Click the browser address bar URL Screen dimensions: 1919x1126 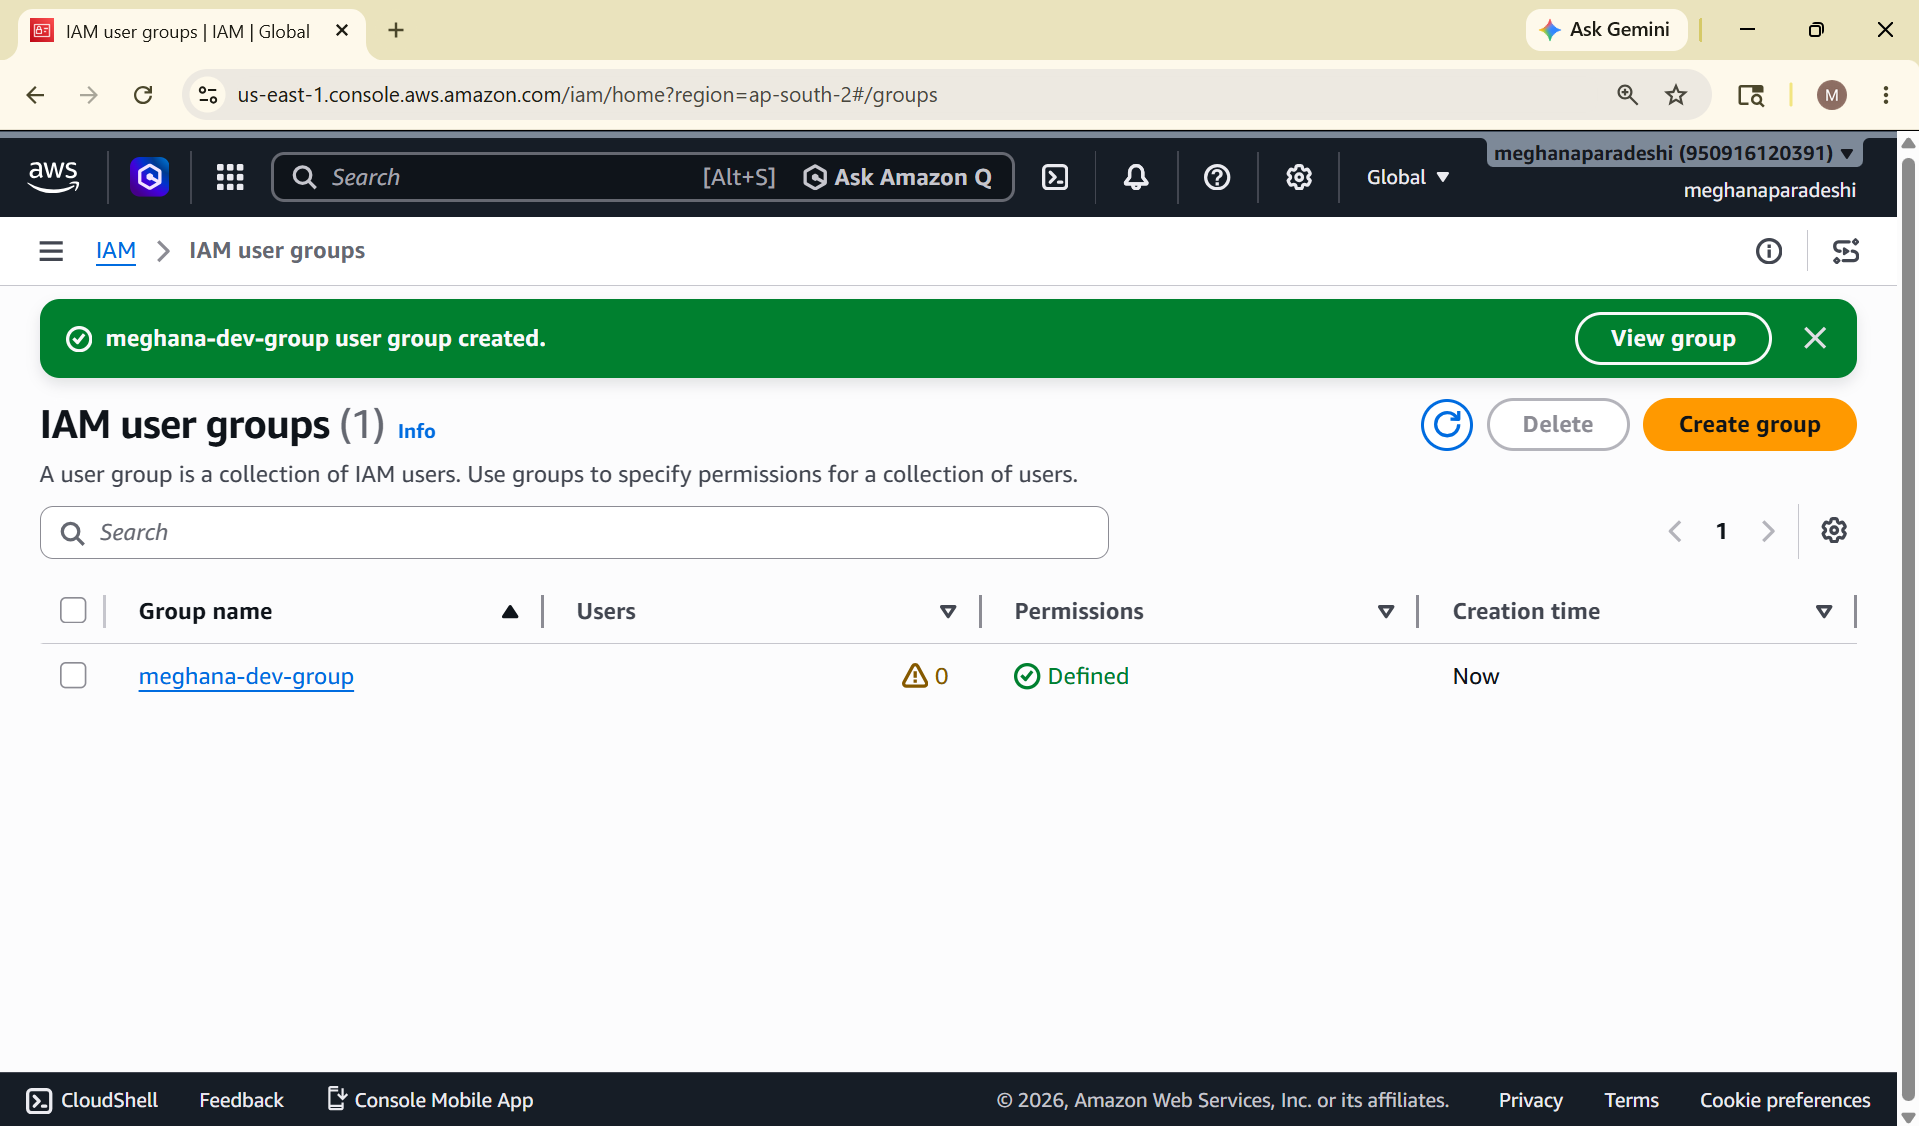pos(587,95)
